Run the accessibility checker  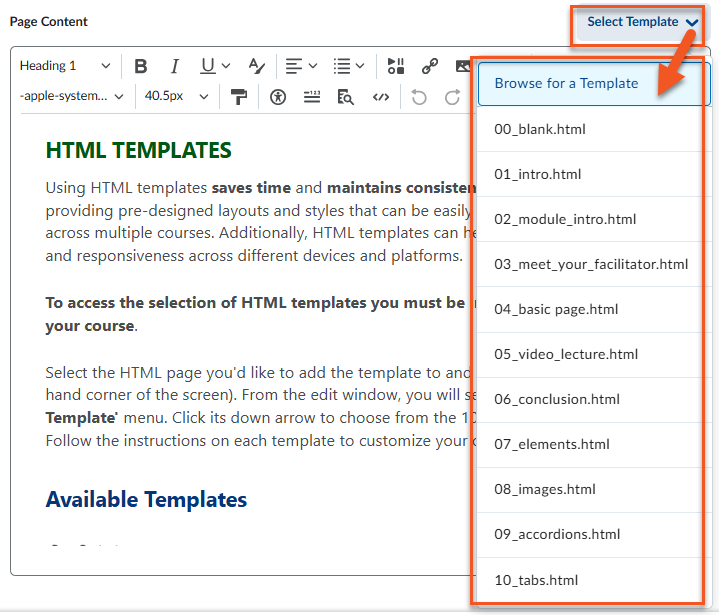(278, 97)
